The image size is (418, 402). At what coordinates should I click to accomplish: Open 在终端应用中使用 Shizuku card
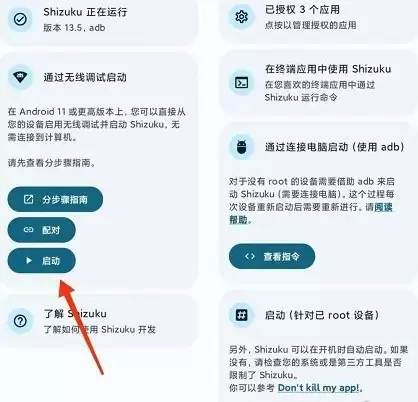pyautogui.click(x=318, y=83)
